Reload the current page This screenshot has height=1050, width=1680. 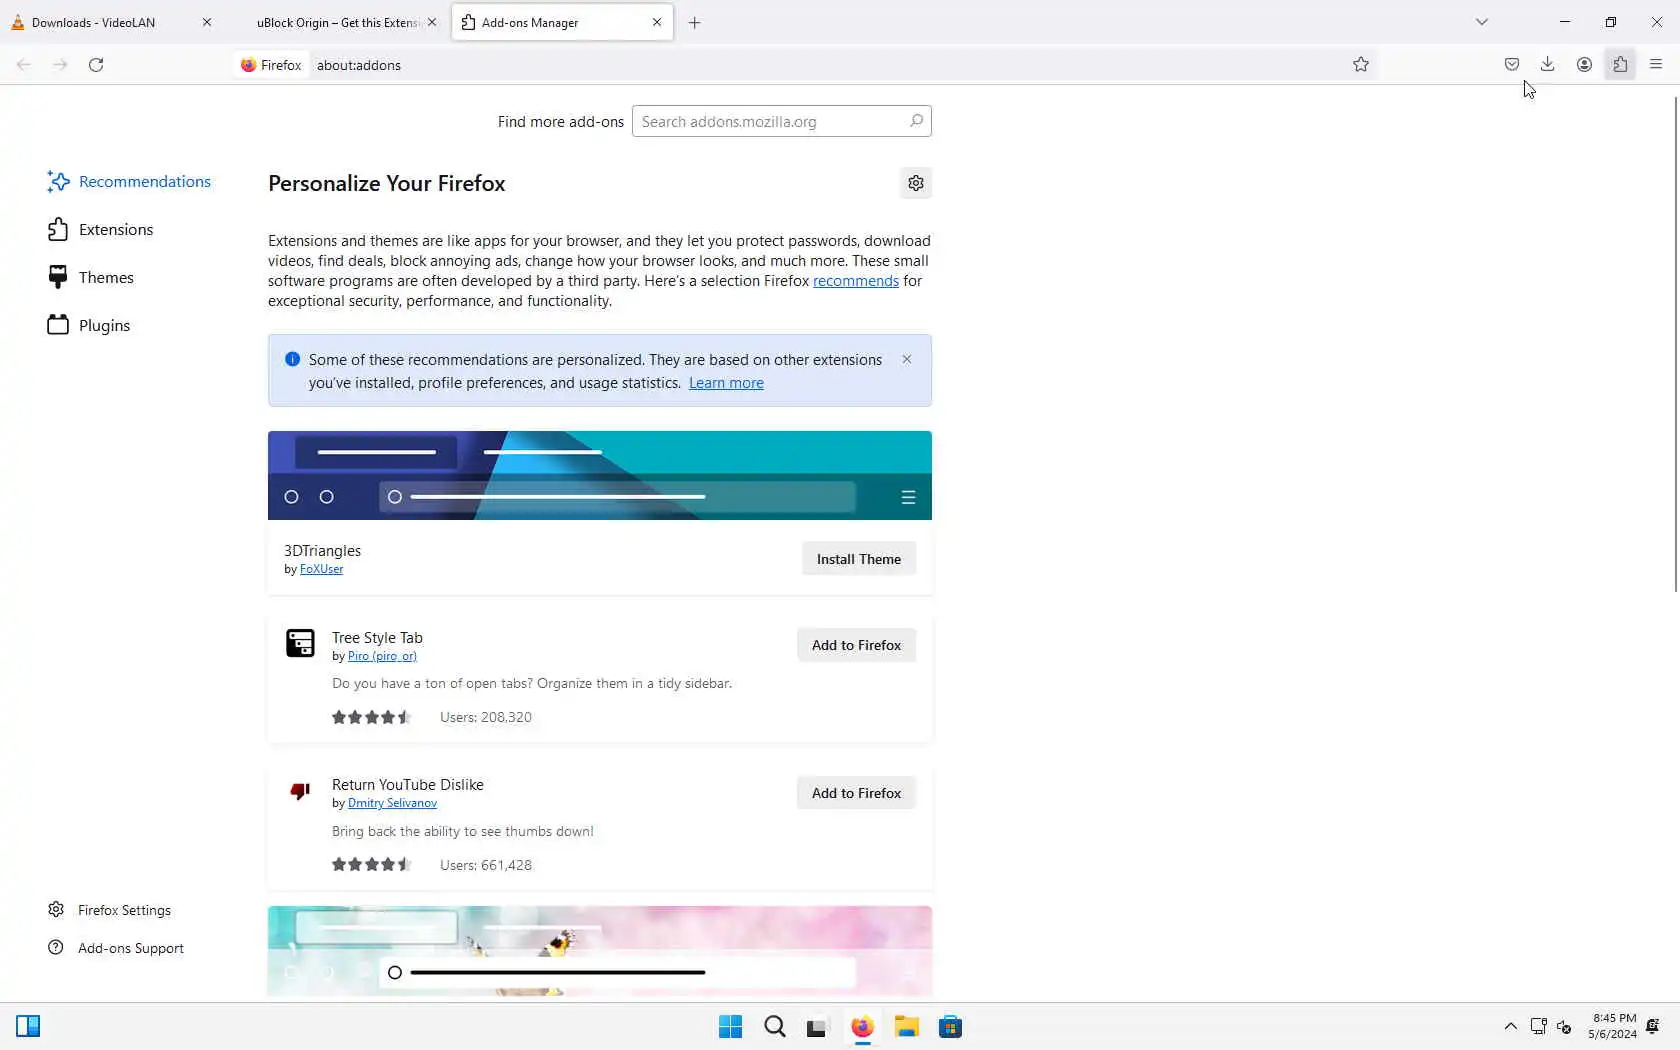[96, 65]
